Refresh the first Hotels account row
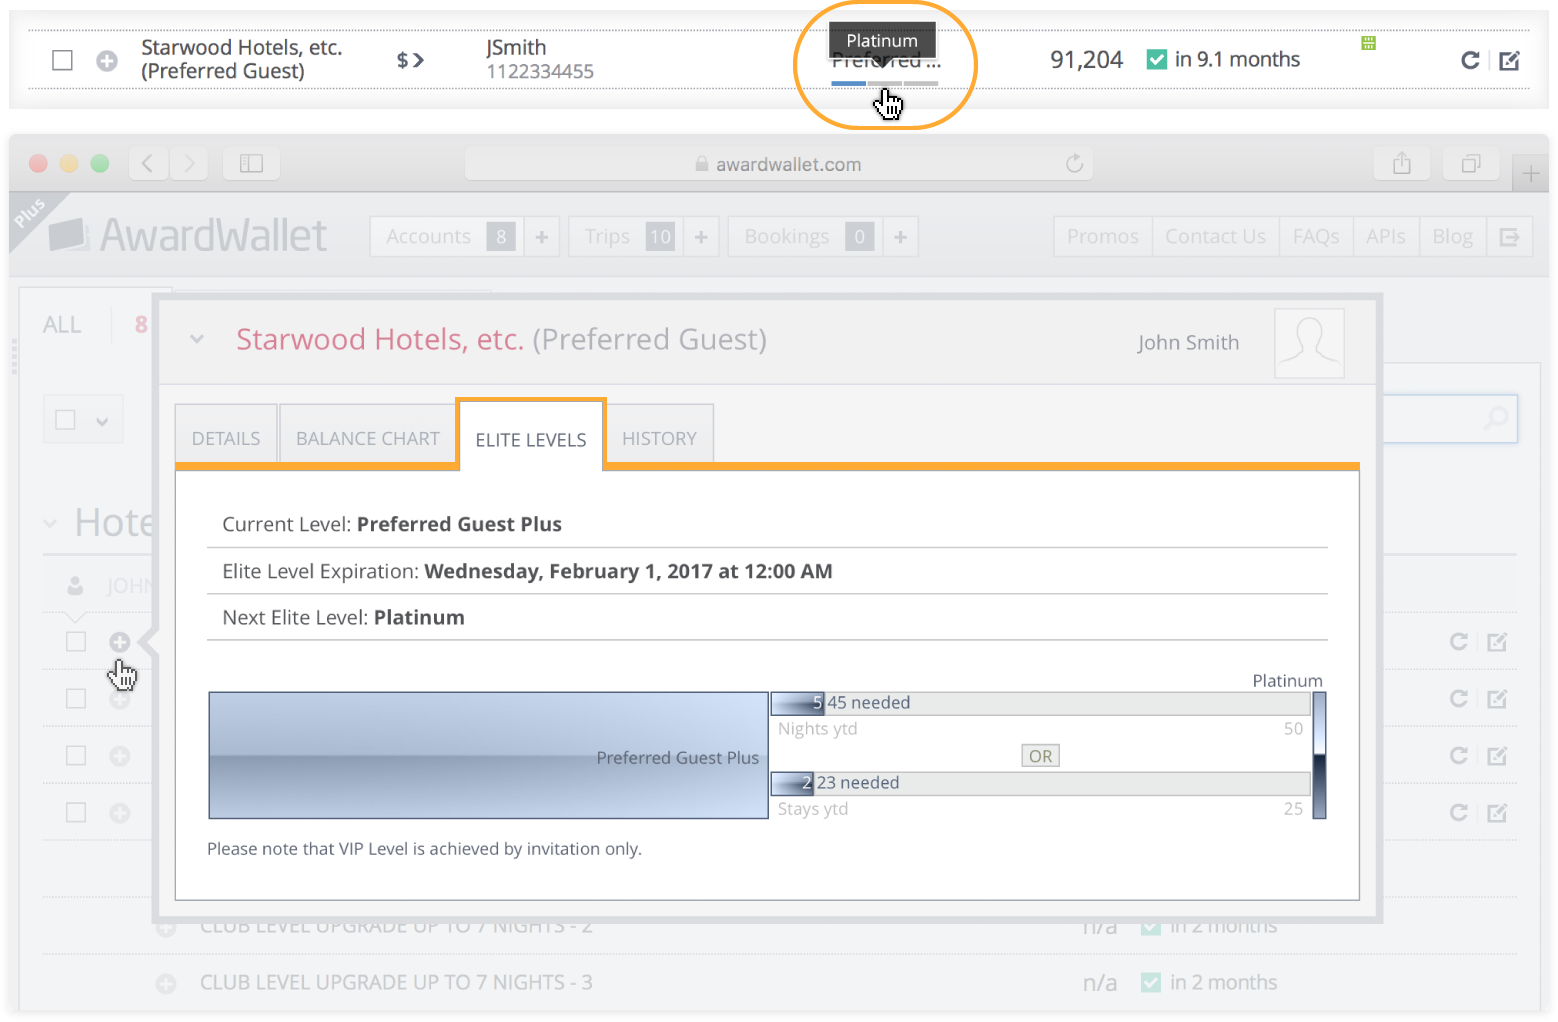The height and width of the screenshot is (1022, 1558). coord(1459,642)
